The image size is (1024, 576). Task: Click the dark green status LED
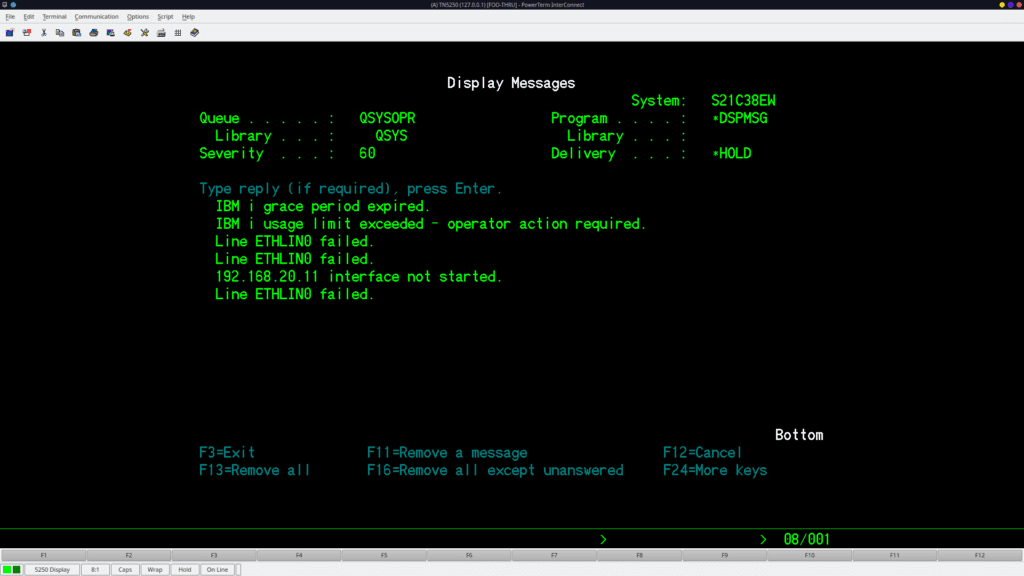pyautogui.click(x=16, y=569)
